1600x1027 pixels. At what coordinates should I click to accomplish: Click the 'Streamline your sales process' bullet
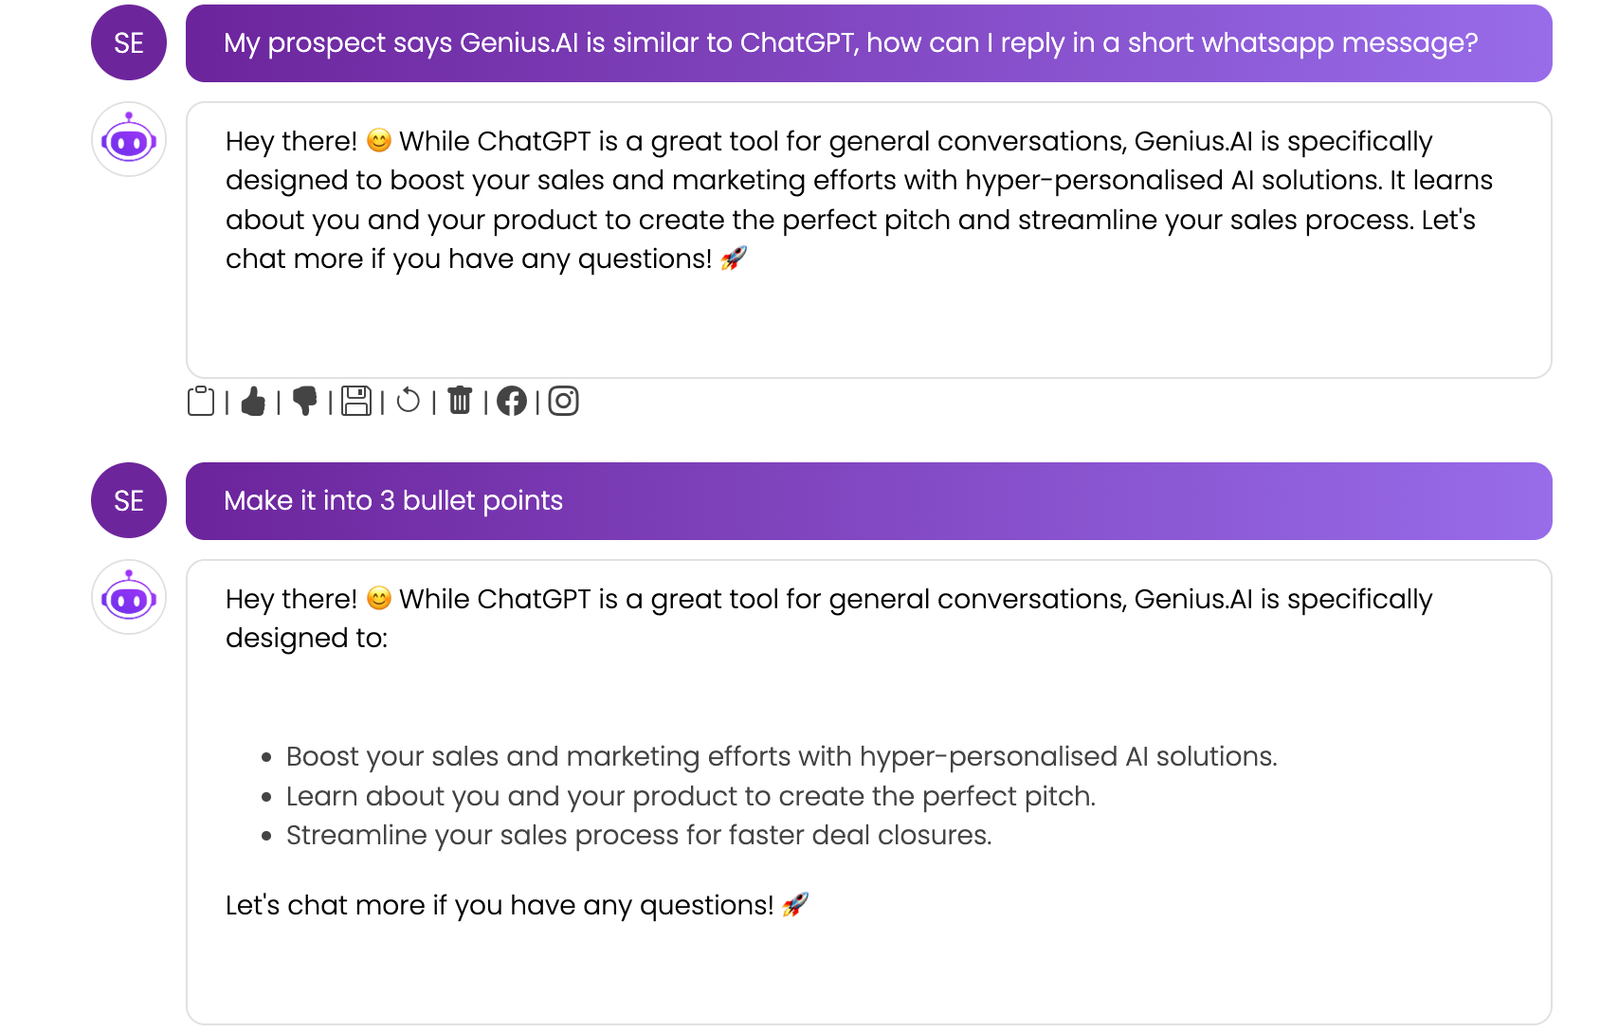[639, 835]
